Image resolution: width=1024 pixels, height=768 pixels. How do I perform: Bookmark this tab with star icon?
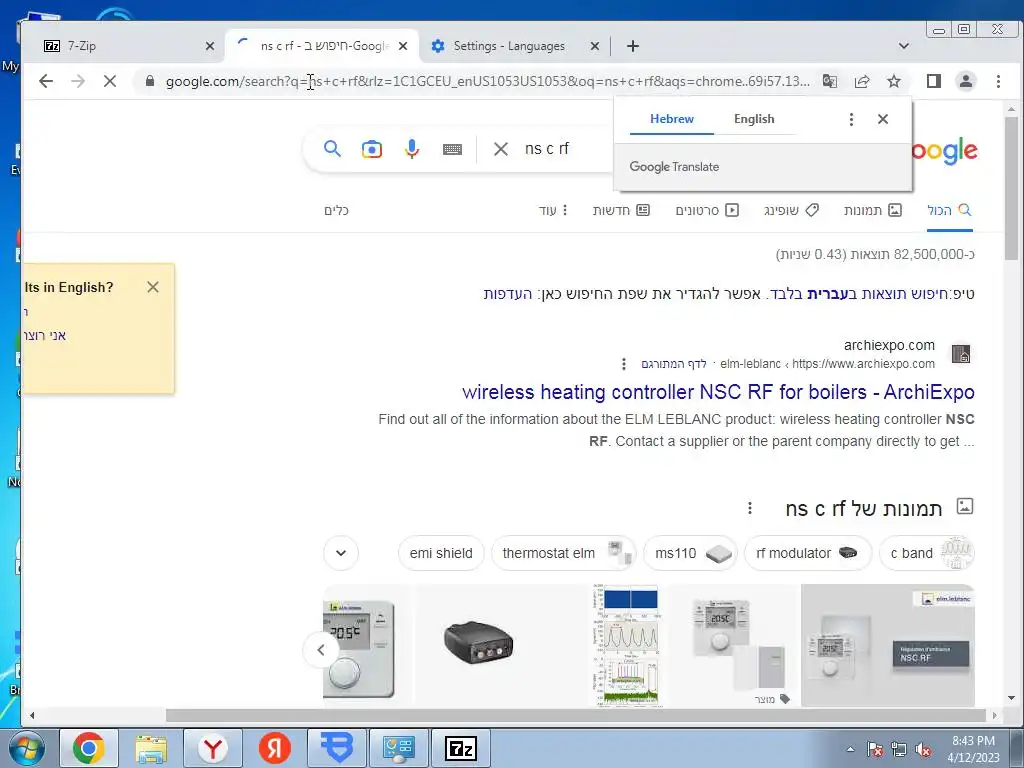[x=894, y=81]
